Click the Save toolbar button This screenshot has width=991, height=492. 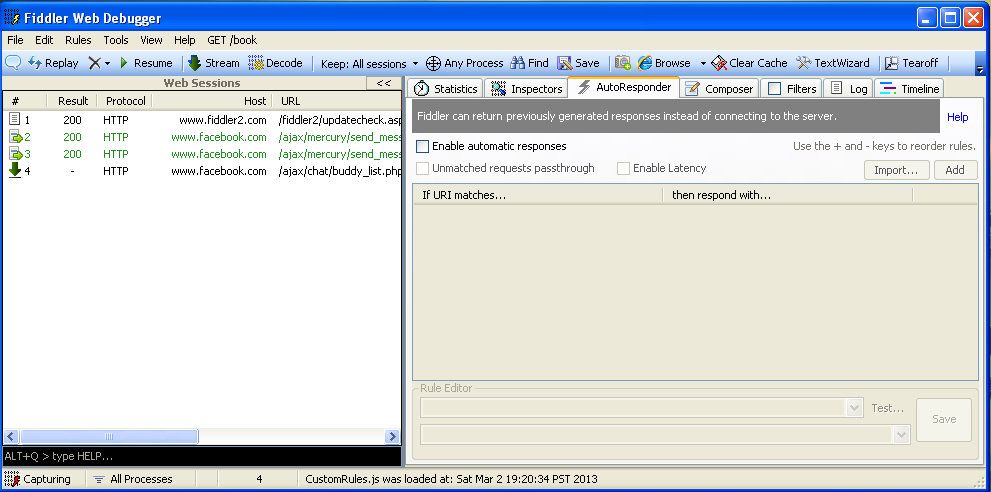click(578, 63)
